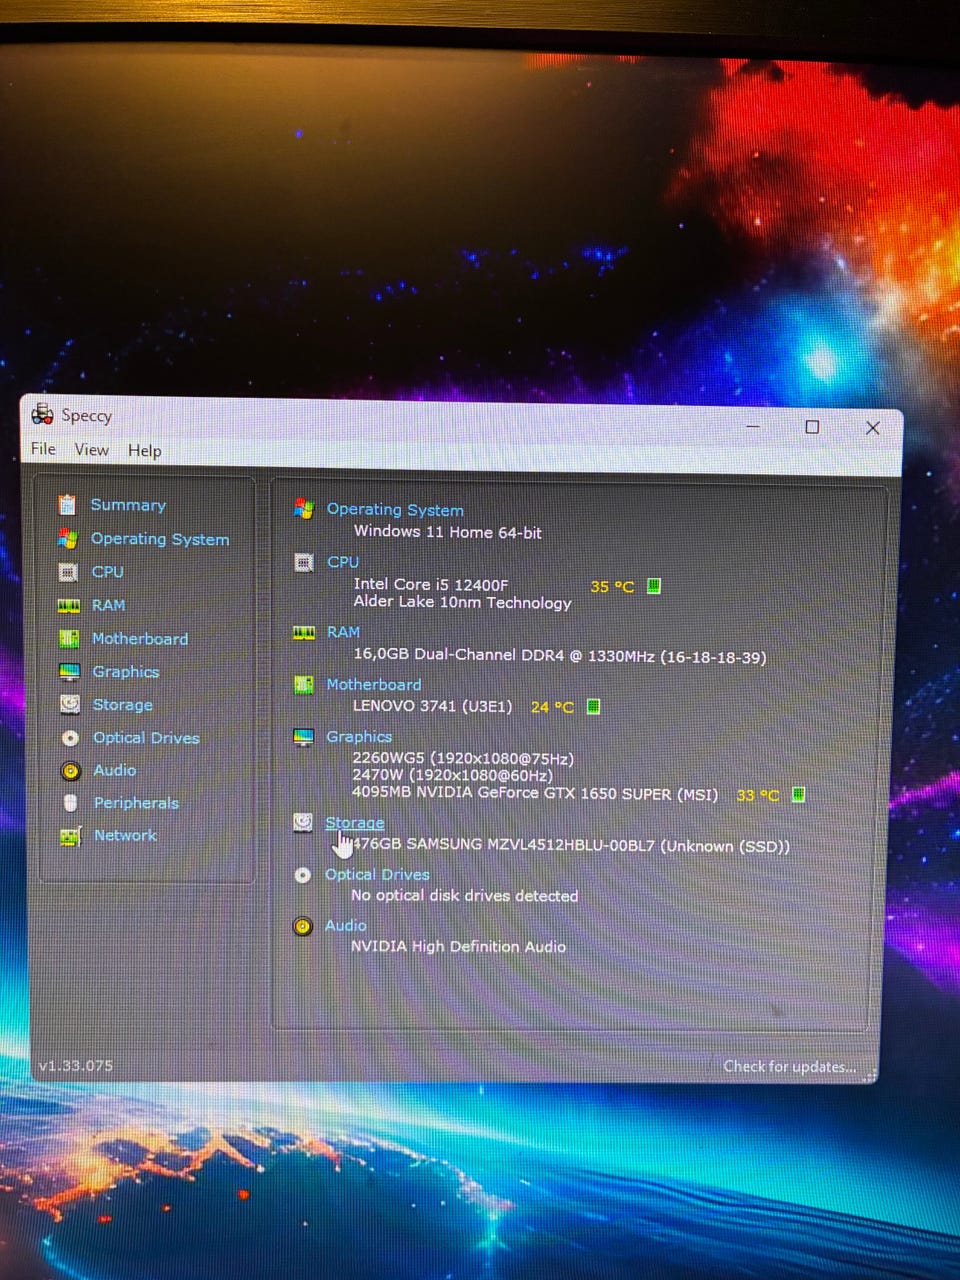
Task: Open the Graphics heading link in summary
Action: [359, 737]
